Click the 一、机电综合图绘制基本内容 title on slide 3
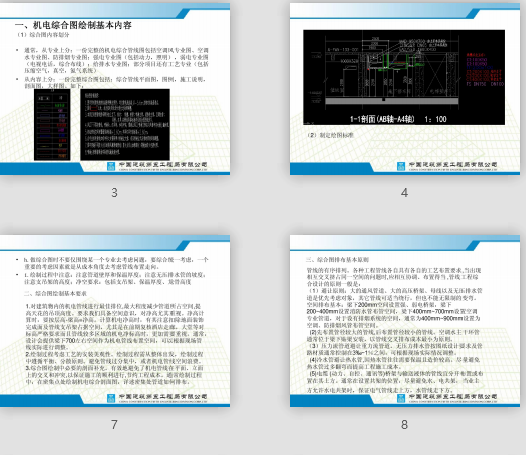Screen dimensions: 526x455 pos(73,25)
